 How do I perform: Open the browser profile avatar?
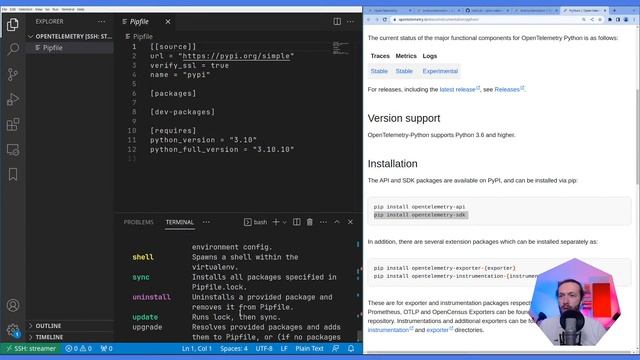tap(626, 20)
